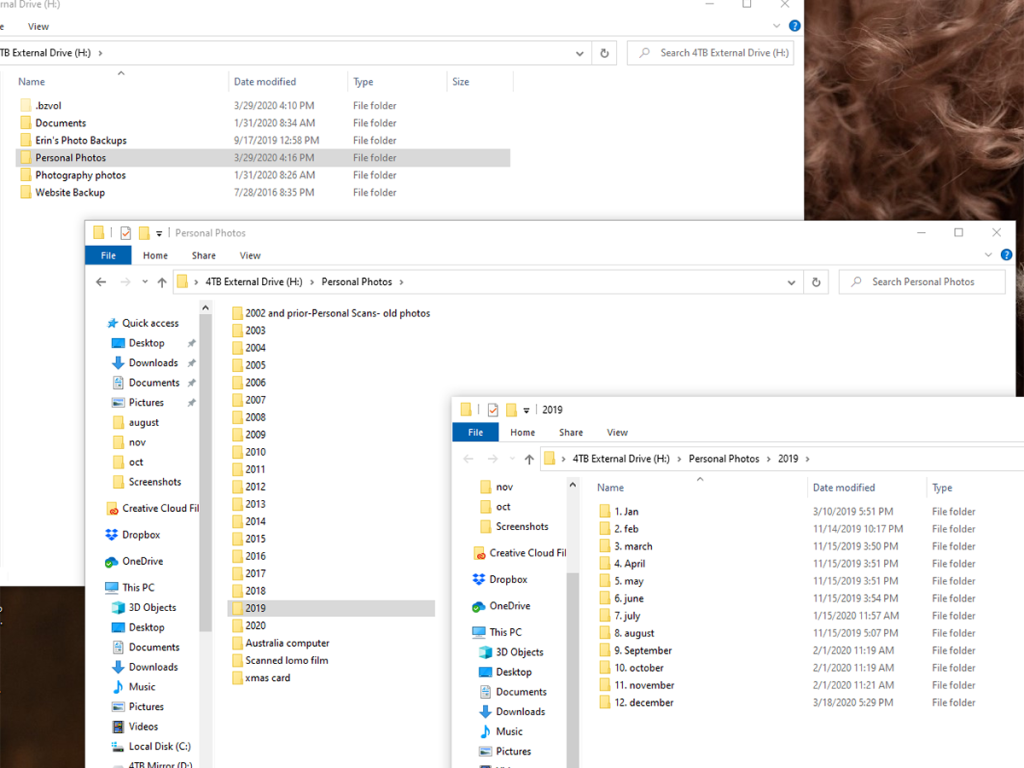Click Back arrow in Personal Photos window
This screenshot has width=1024, height=768.
tap(101, 282)
